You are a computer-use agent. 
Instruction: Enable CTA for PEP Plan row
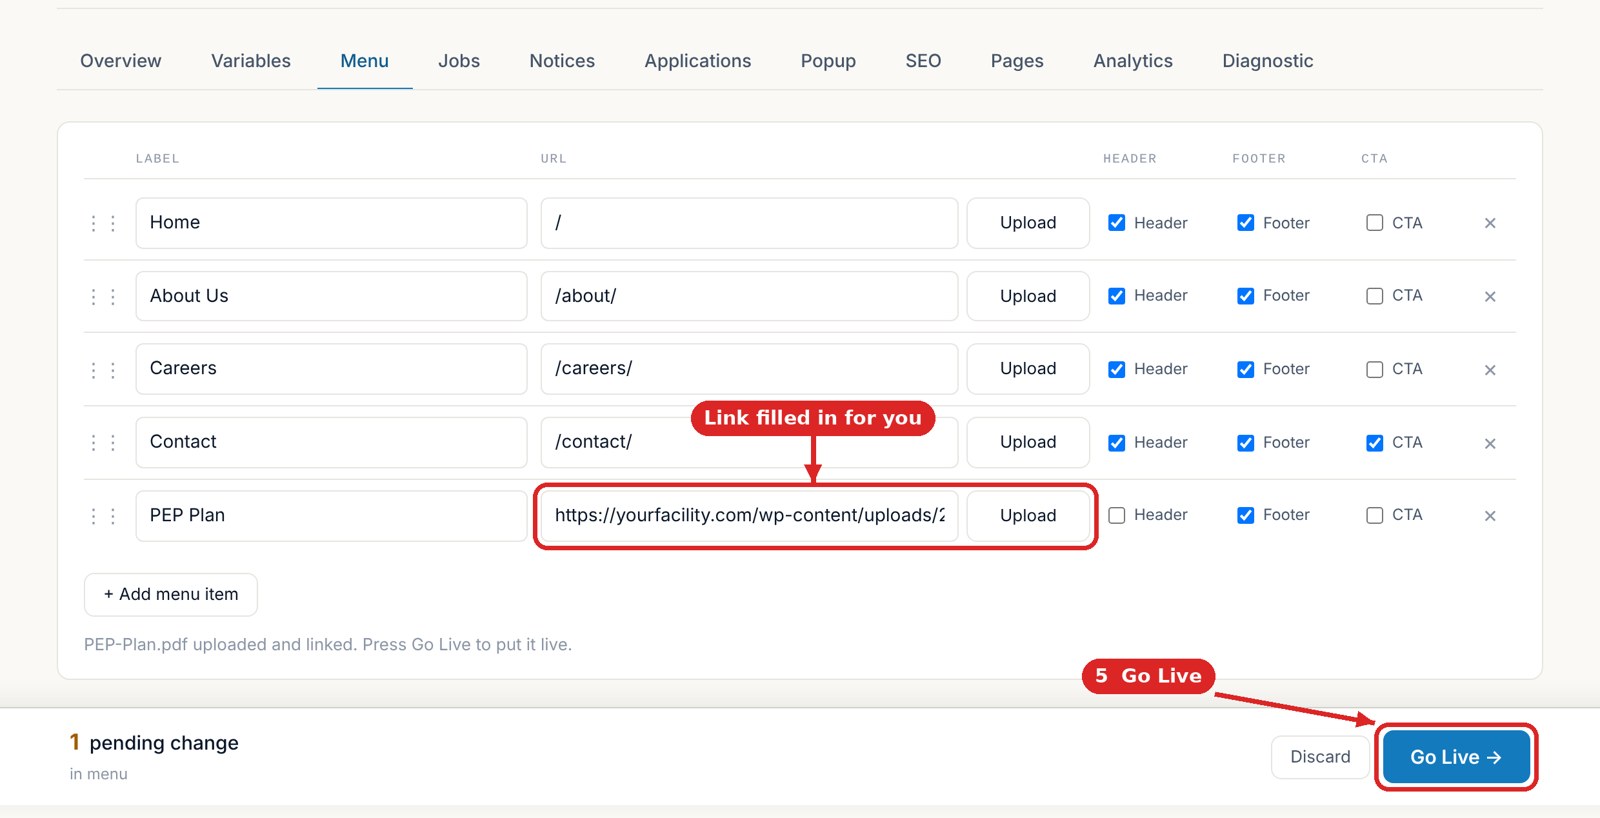pos(1375,515)
